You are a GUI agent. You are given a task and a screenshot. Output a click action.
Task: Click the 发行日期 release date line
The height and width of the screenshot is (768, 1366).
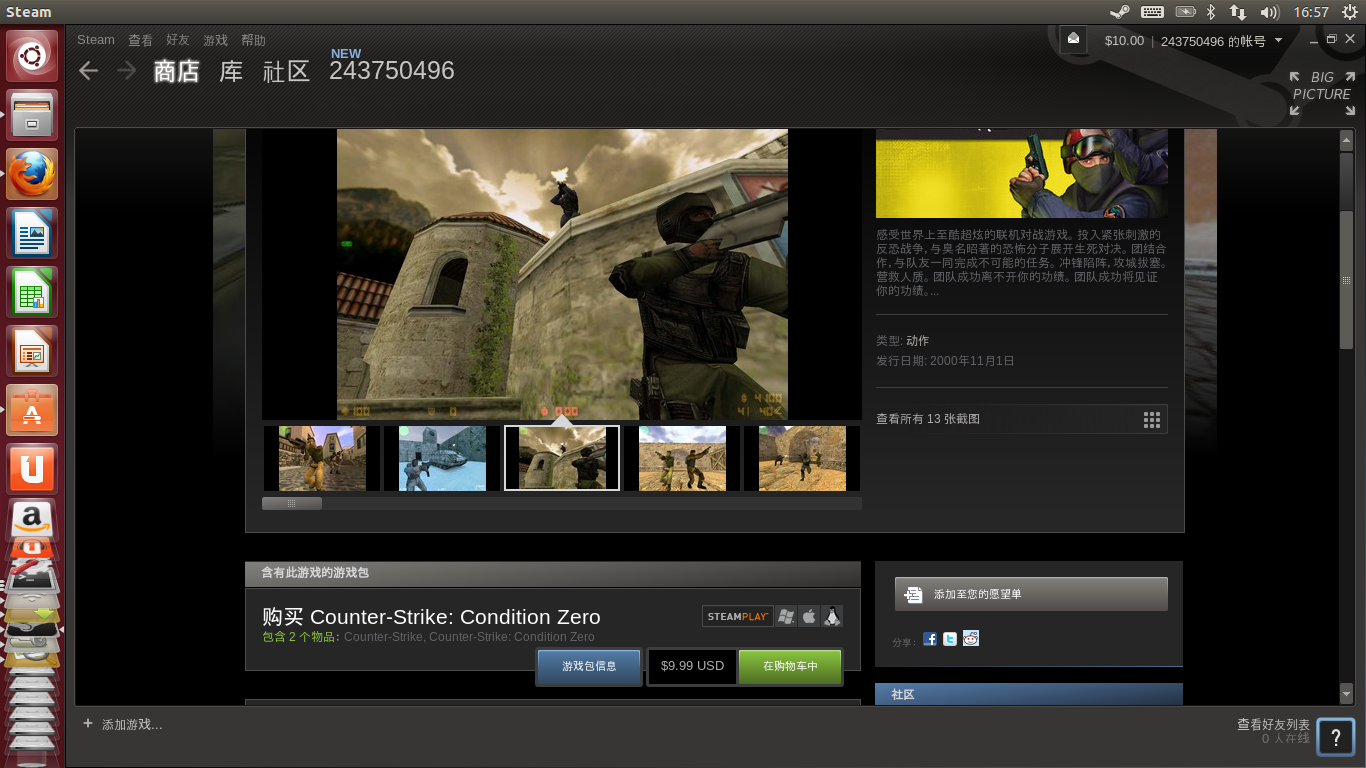(x=945, y=361)
